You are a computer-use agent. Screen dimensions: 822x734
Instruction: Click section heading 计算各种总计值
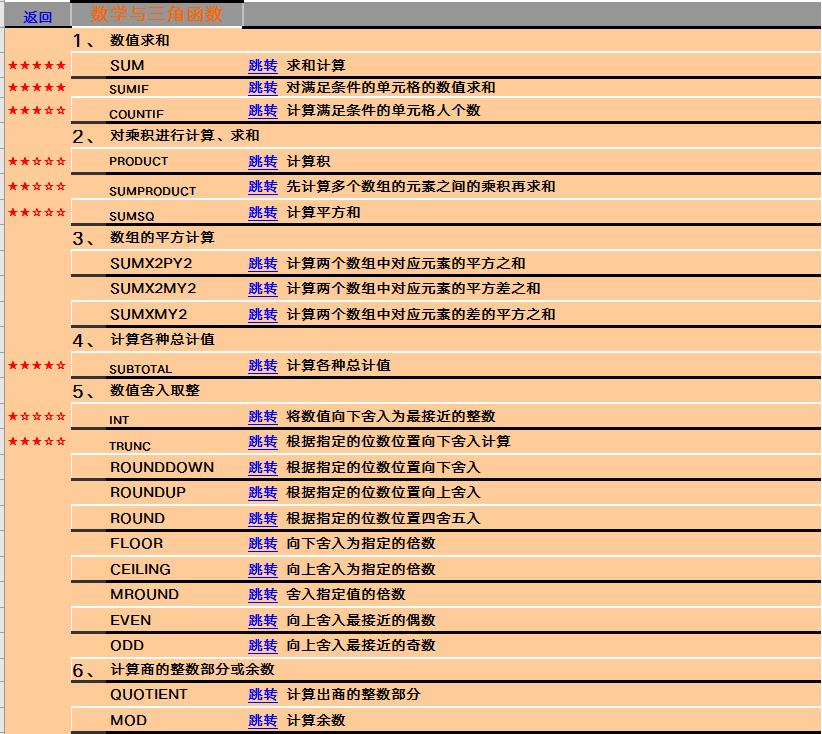[162, 339]
